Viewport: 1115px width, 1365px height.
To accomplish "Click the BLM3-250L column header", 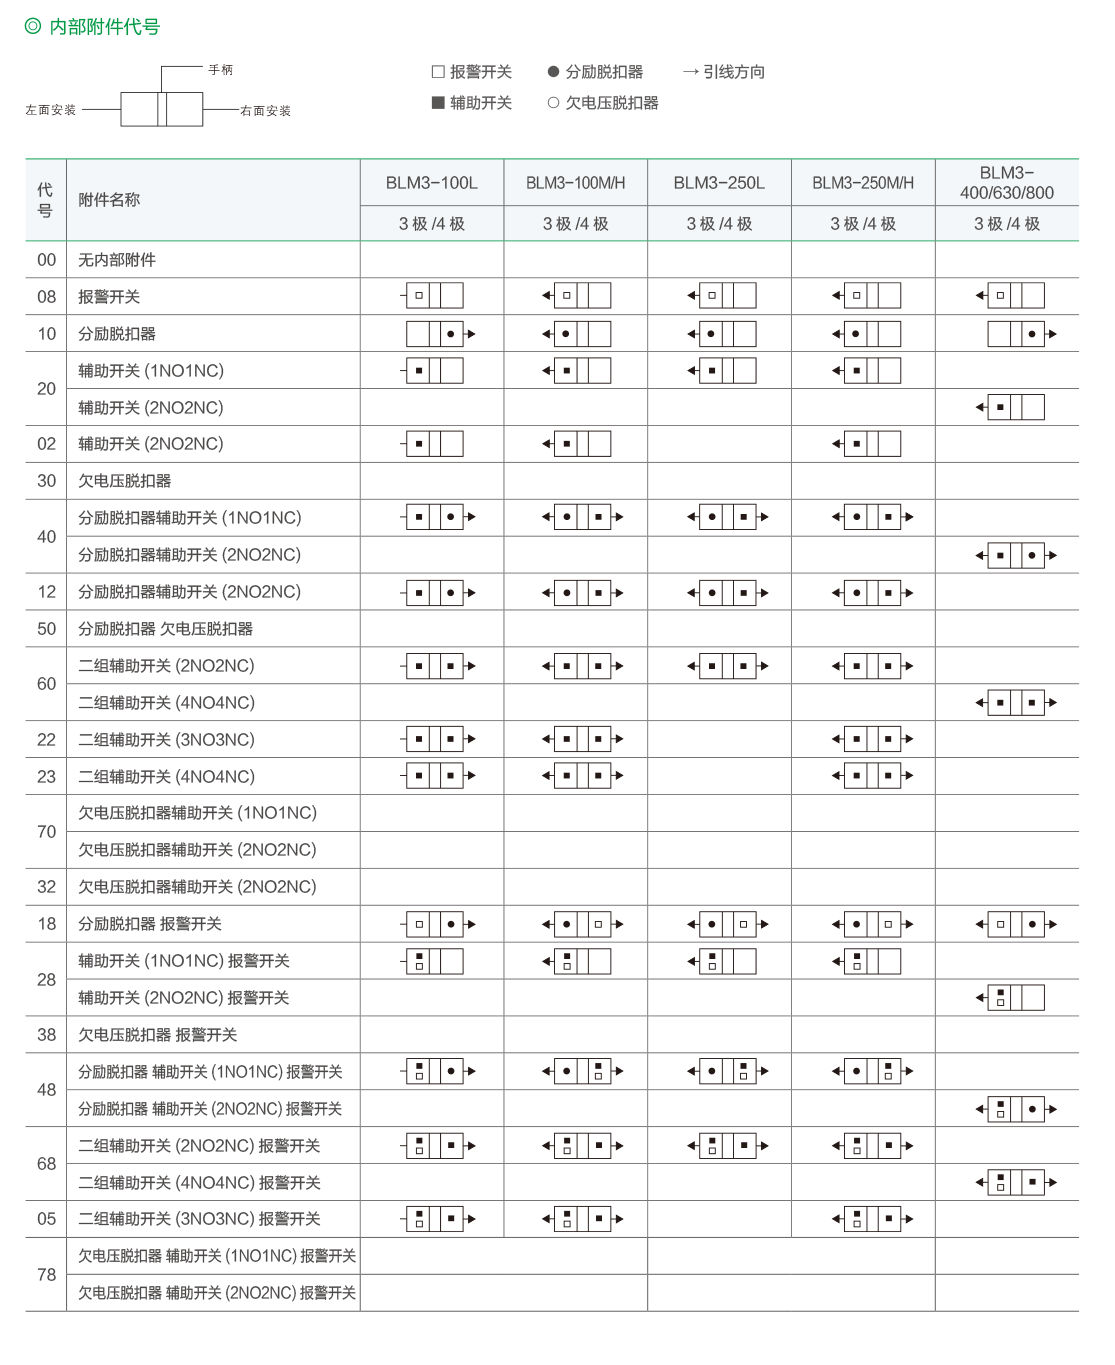I will (x=719, y=183).
